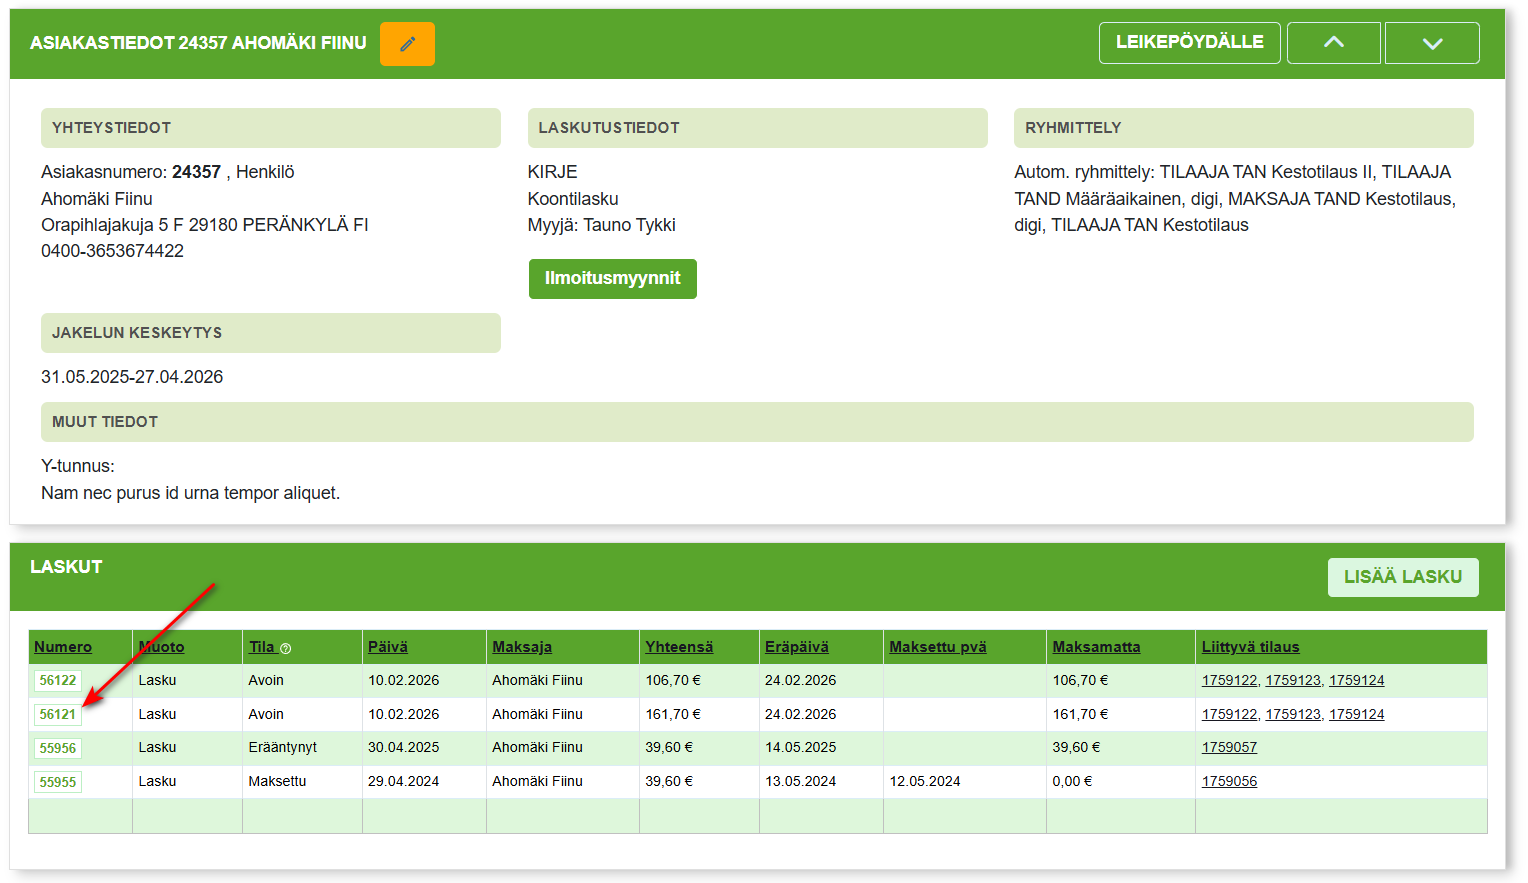Click the help icon next to Tila
Viewport: 1528px width, 883px height.
coord(286,649)
